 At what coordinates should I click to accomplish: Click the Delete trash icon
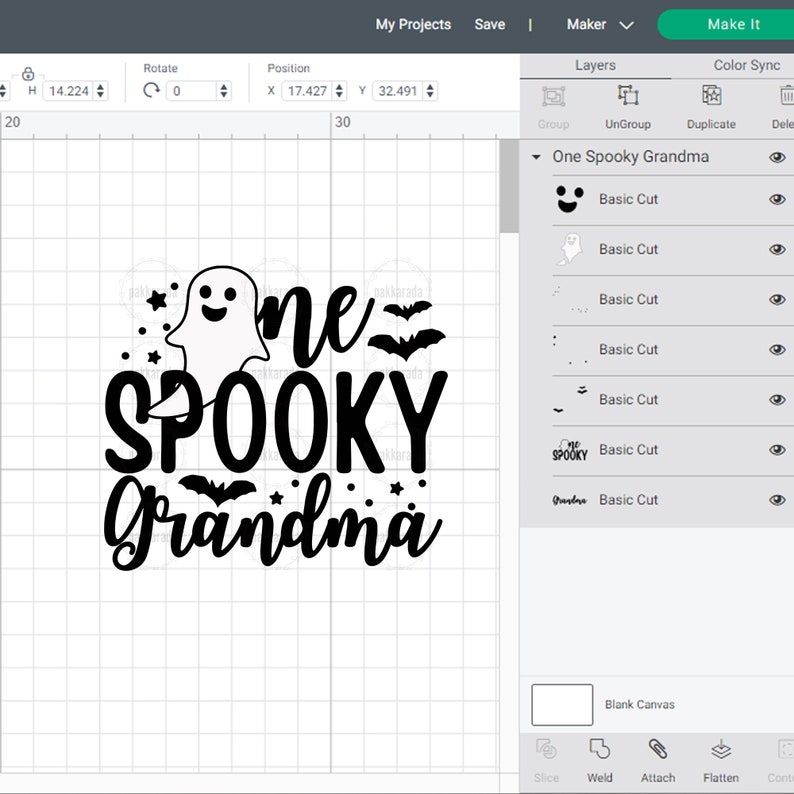click(x=787, y=96)
